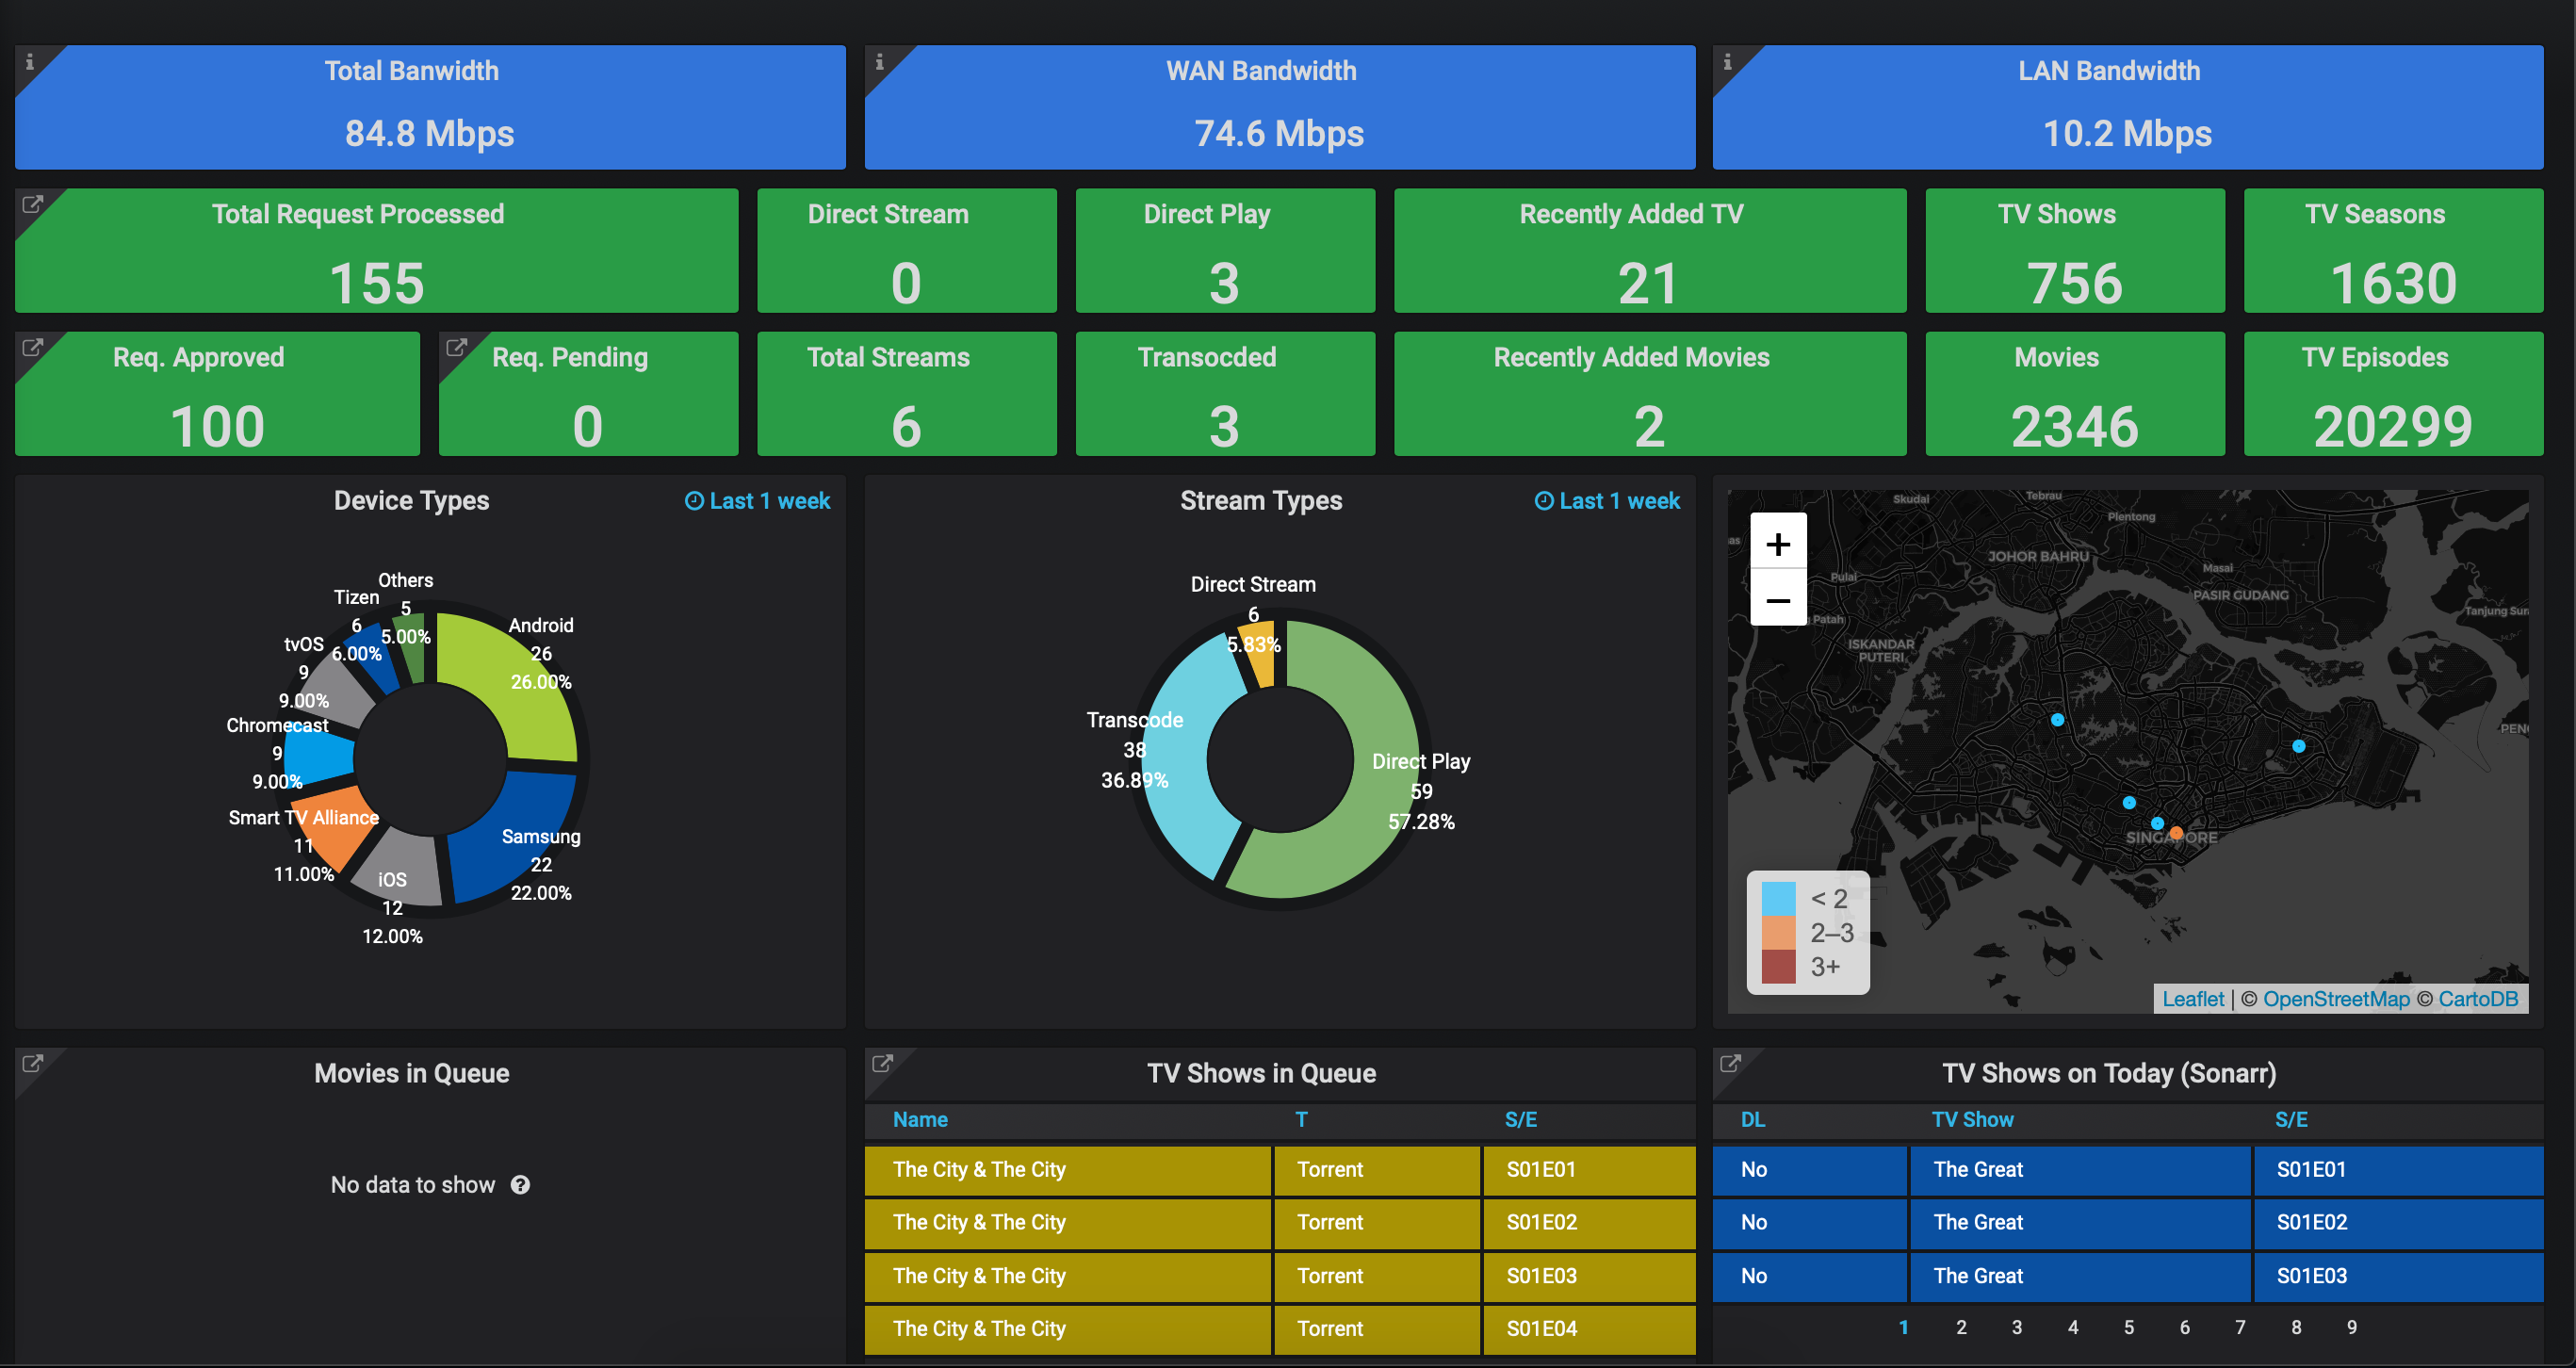This screenshot has width=2576, height=1368.
Task: Click 'The City & The City' in S01E03 row
Action: click(1067, 1276)
